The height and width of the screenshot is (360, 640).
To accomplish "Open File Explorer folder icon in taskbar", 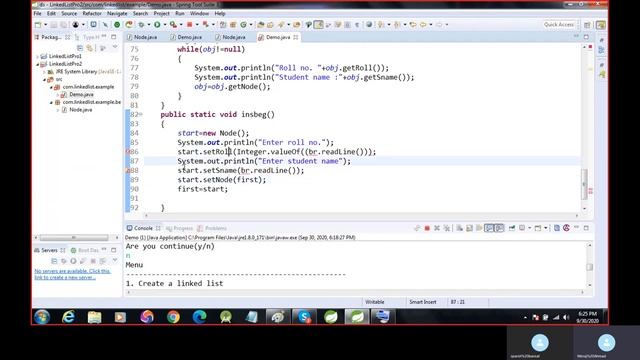I will (94, 317).
